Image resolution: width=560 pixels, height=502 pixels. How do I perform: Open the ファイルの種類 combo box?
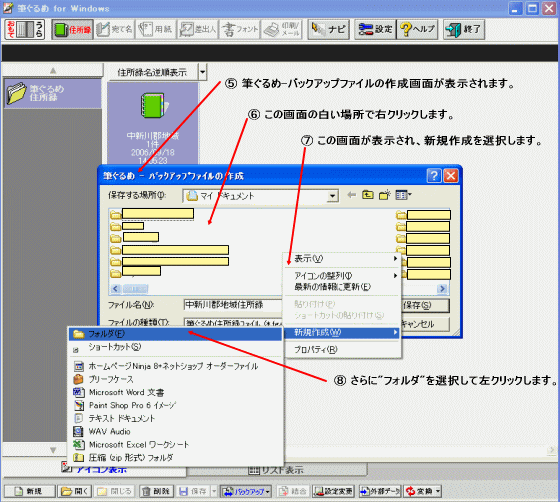pyautogui.click(x=234, y=322)
